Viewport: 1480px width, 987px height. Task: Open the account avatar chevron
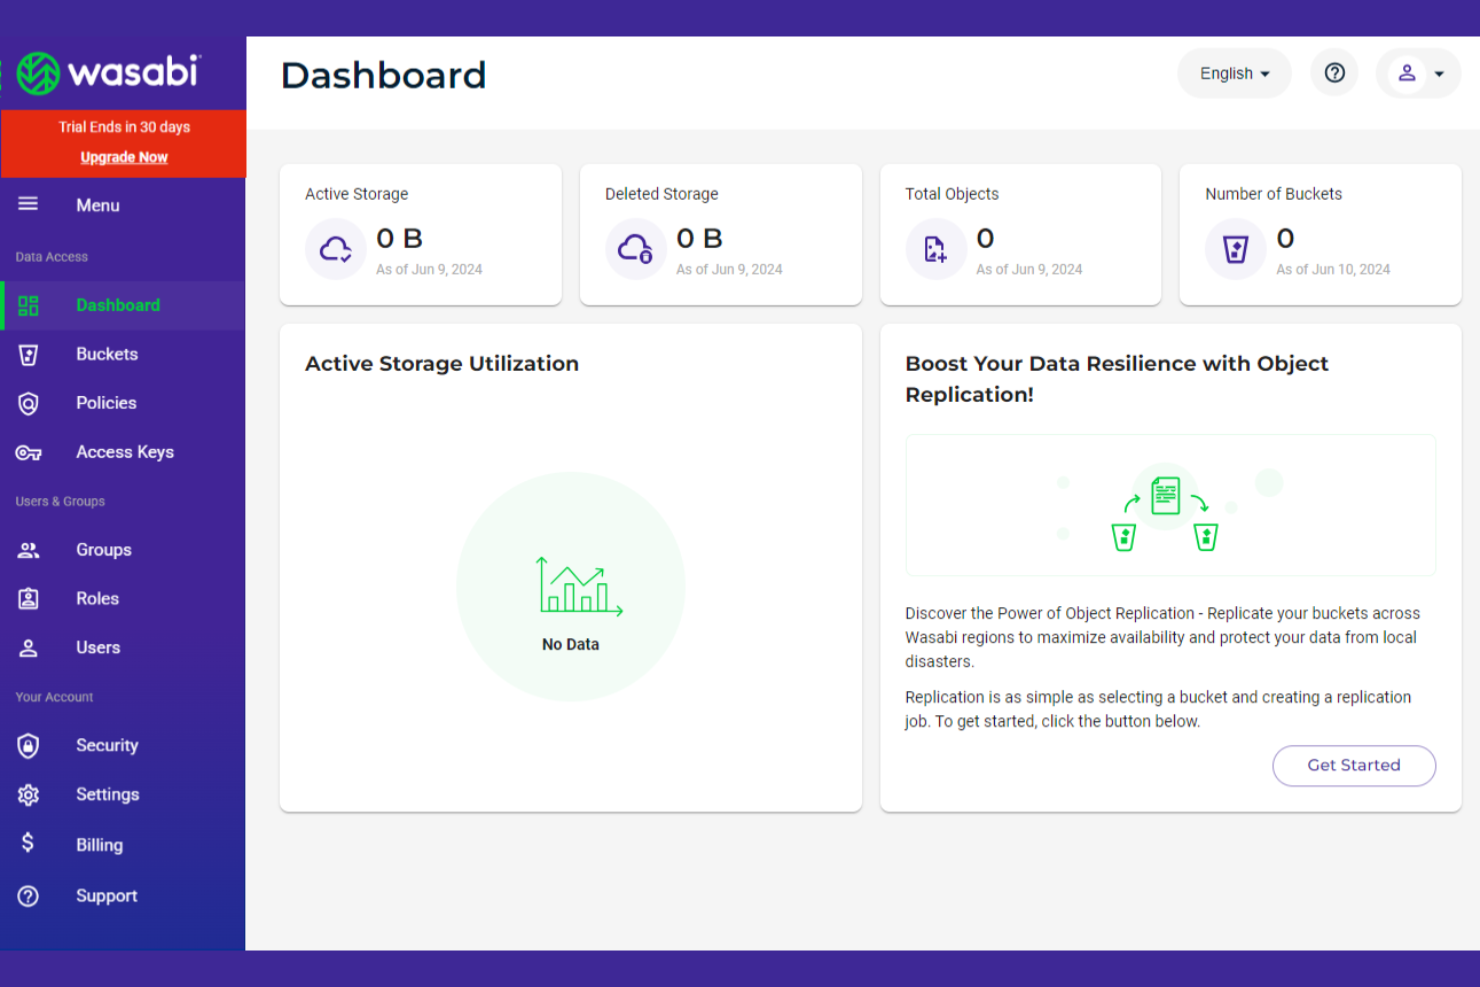[1440, 73]
